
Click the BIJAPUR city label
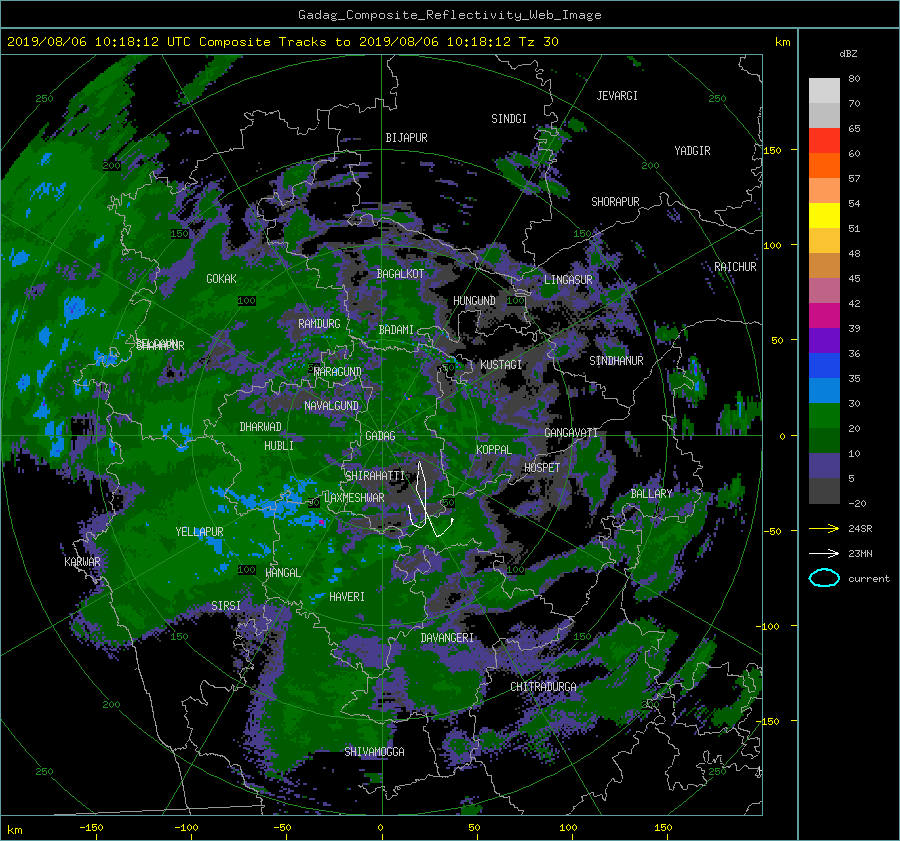[x=406, y=138]
